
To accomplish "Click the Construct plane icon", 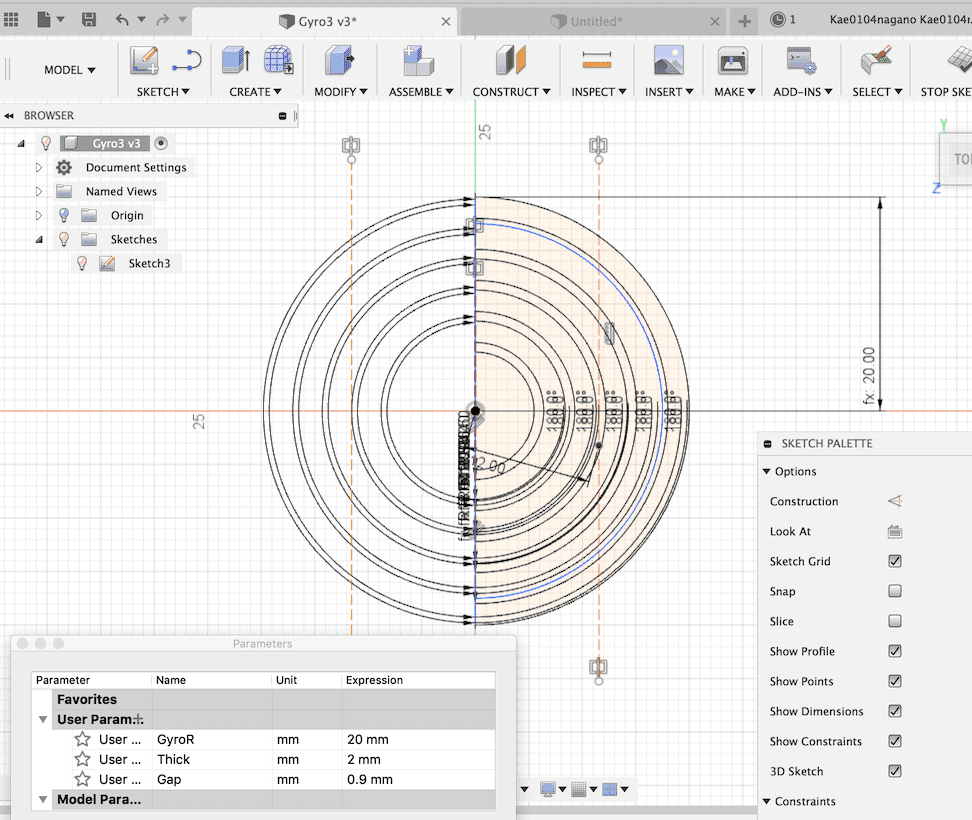I will (x=510, y=61).
